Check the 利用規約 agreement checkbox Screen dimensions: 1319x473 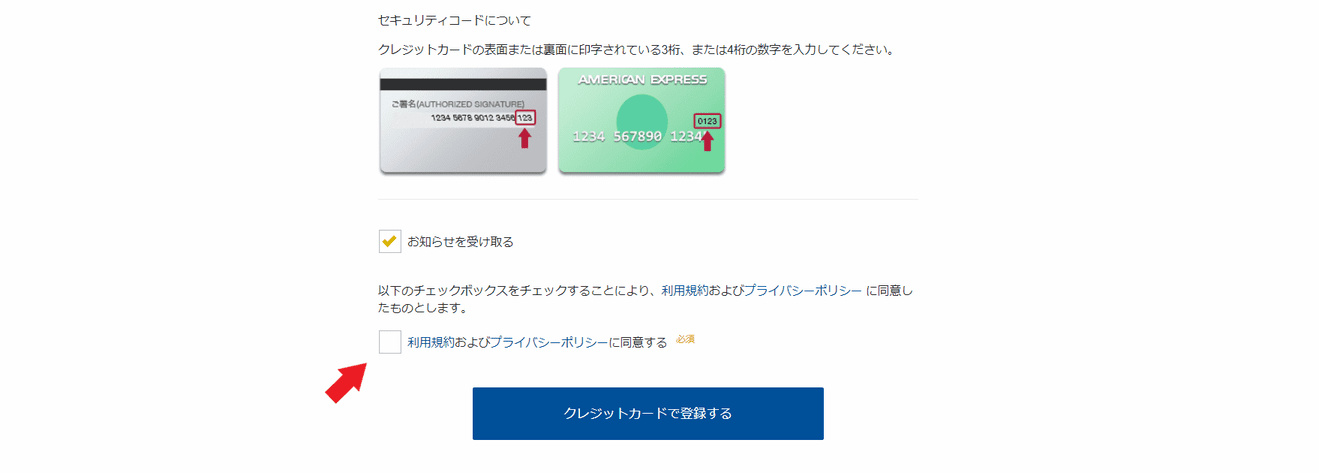390,342
